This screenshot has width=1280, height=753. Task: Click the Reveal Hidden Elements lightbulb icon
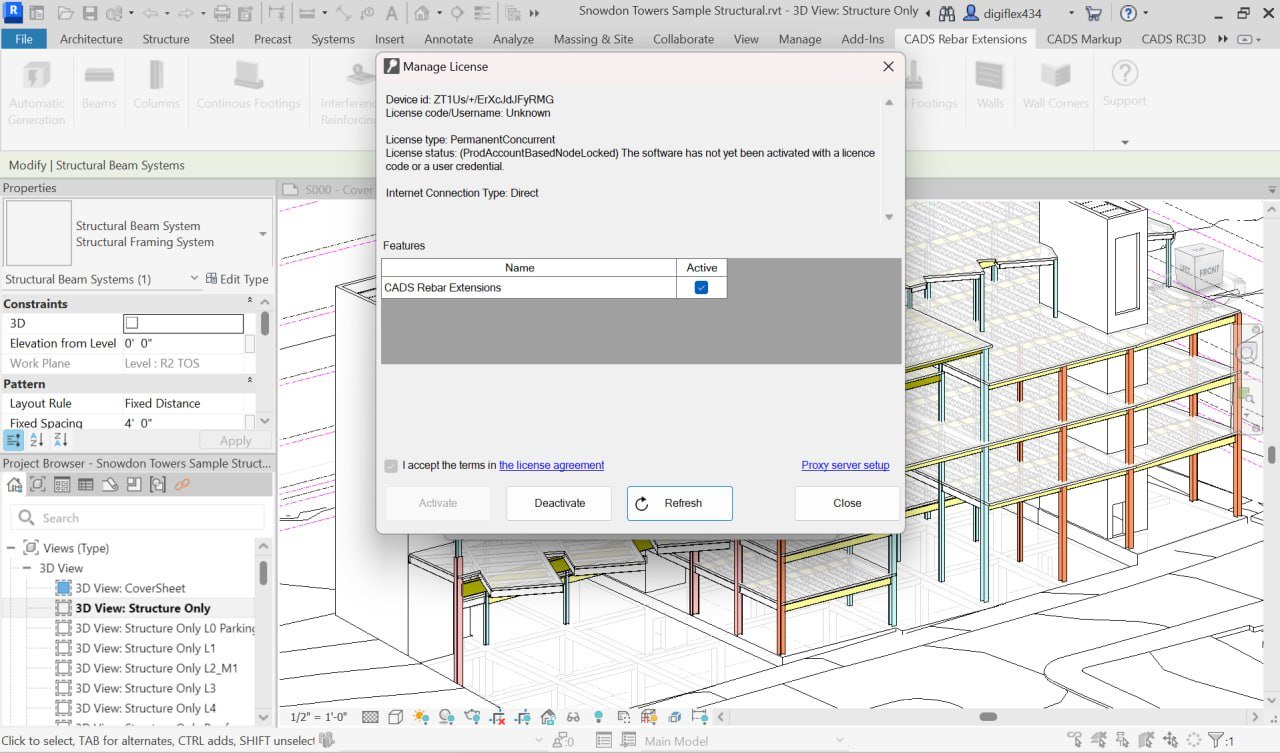point(598,717)
